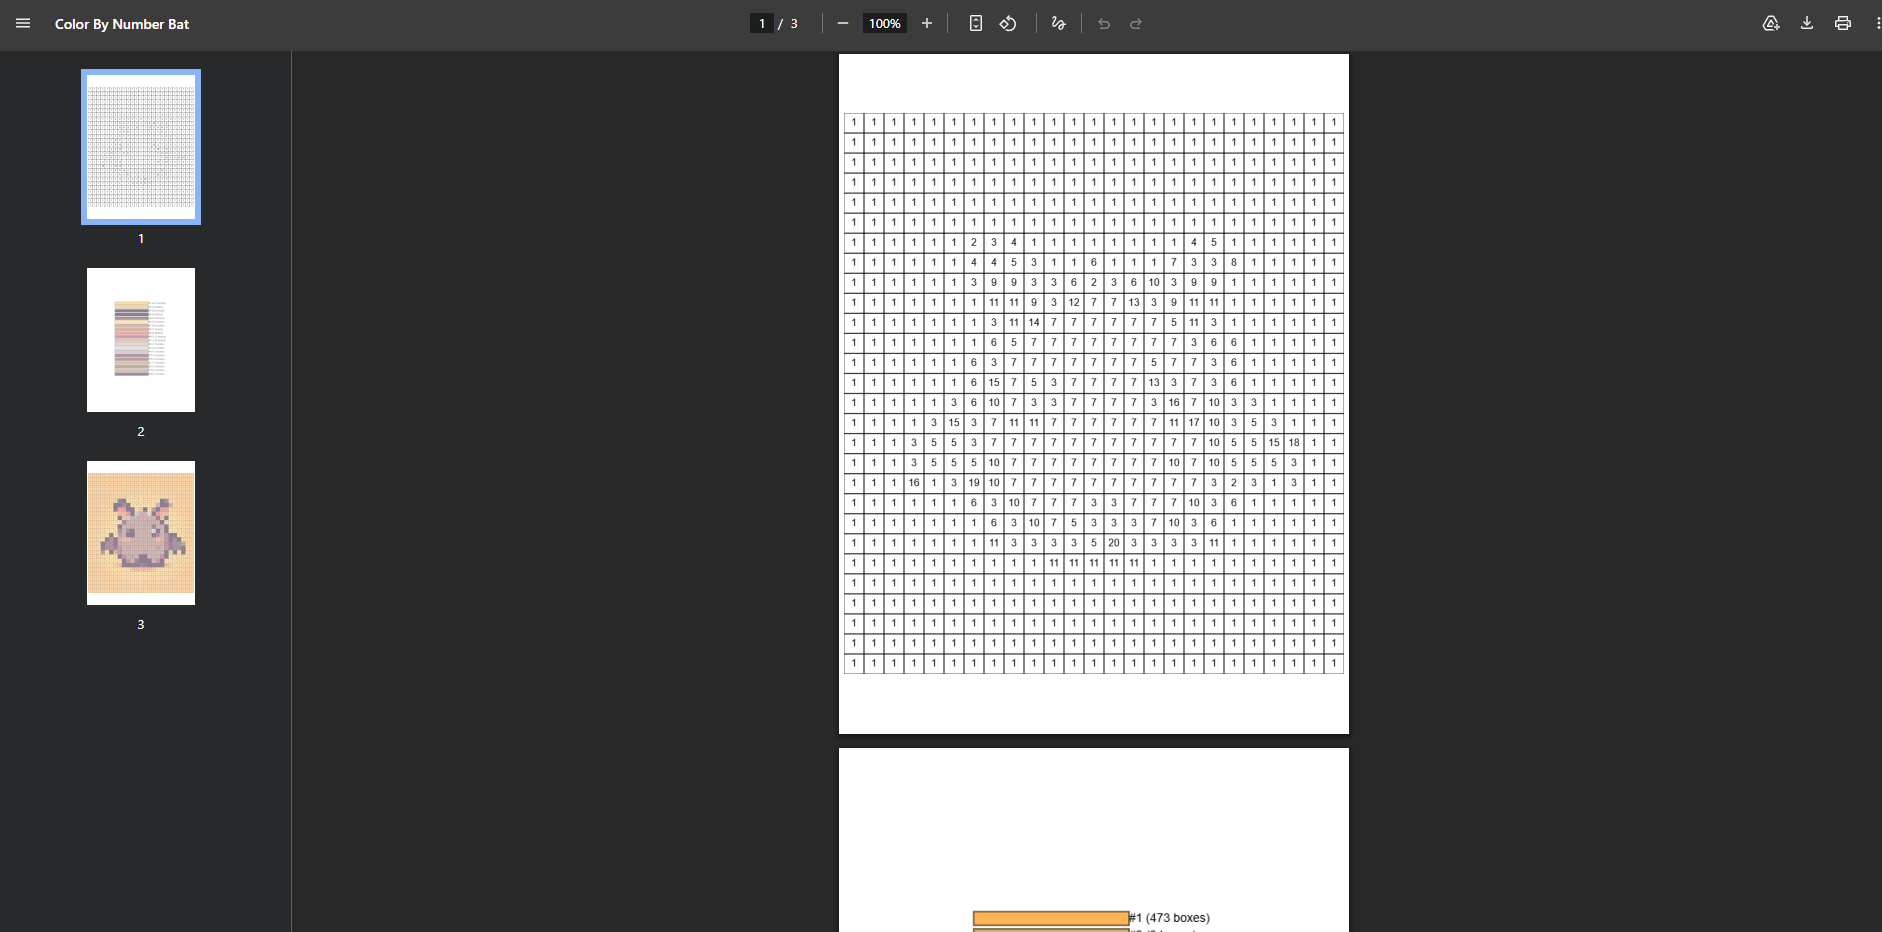1882x932 pixels.
Task: Open page 3 colored bat thumbnail
Action: [x=141, y=533]
